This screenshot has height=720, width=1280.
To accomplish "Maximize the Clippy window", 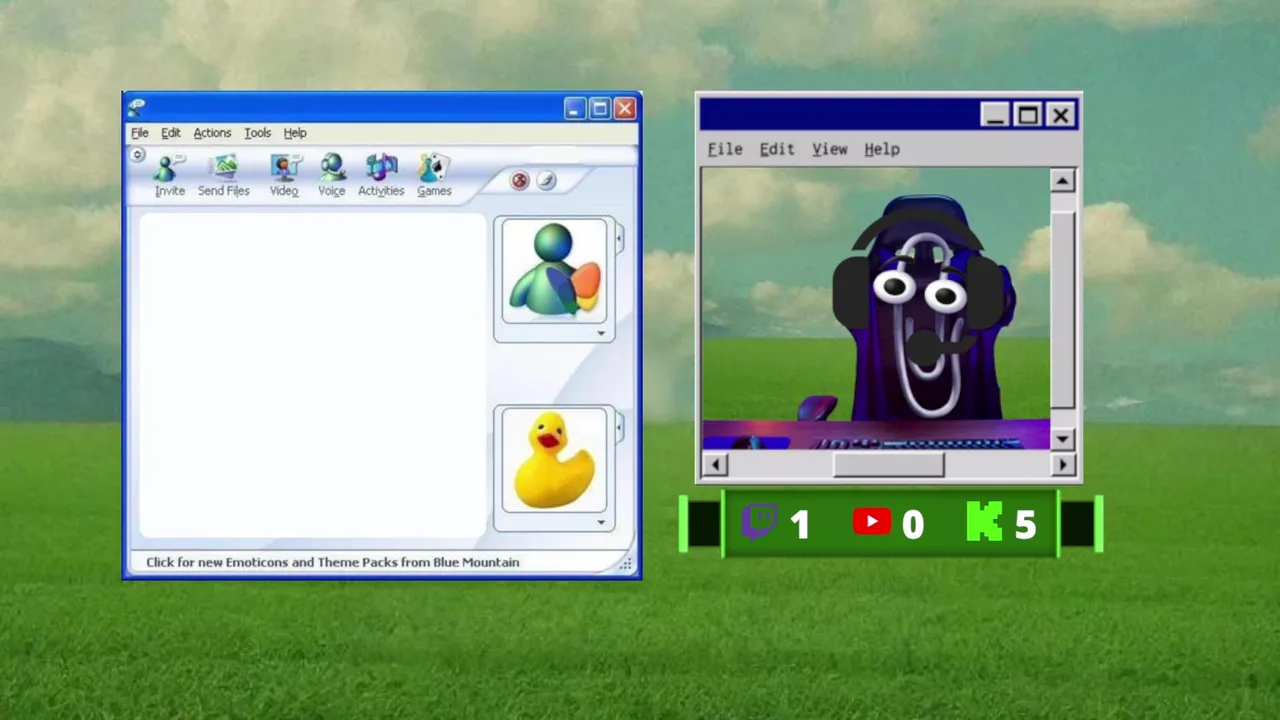I will (1027, 115).
